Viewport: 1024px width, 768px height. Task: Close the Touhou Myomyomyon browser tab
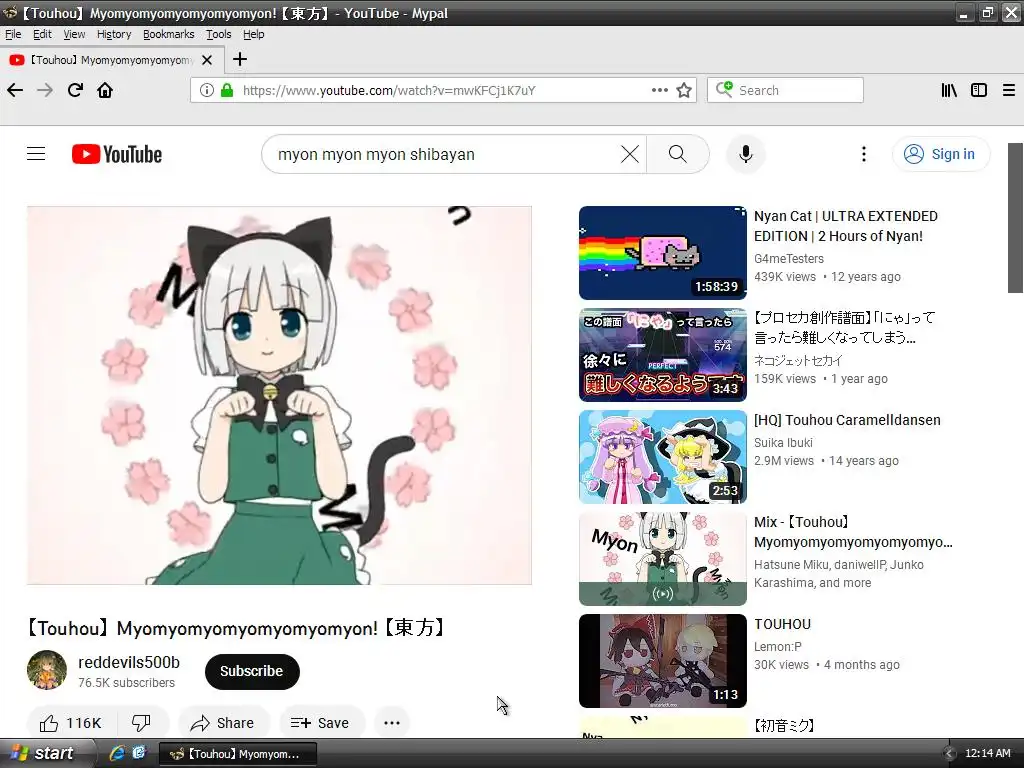point(207,60)
